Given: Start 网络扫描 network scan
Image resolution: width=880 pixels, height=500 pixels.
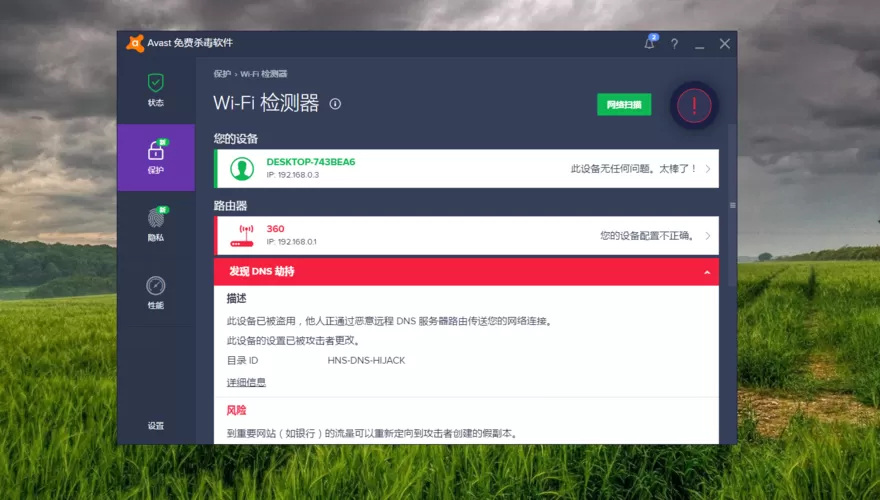Looking at the screenshot, I should point(624,104).
